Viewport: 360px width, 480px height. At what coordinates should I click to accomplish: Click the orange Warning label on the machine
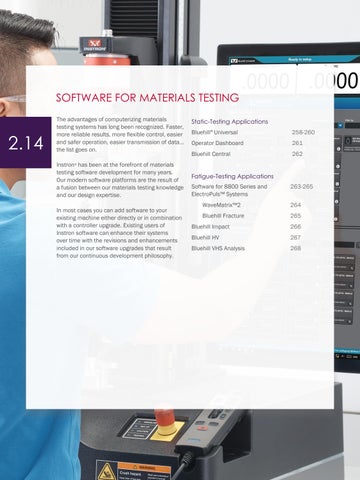(144, 467)
